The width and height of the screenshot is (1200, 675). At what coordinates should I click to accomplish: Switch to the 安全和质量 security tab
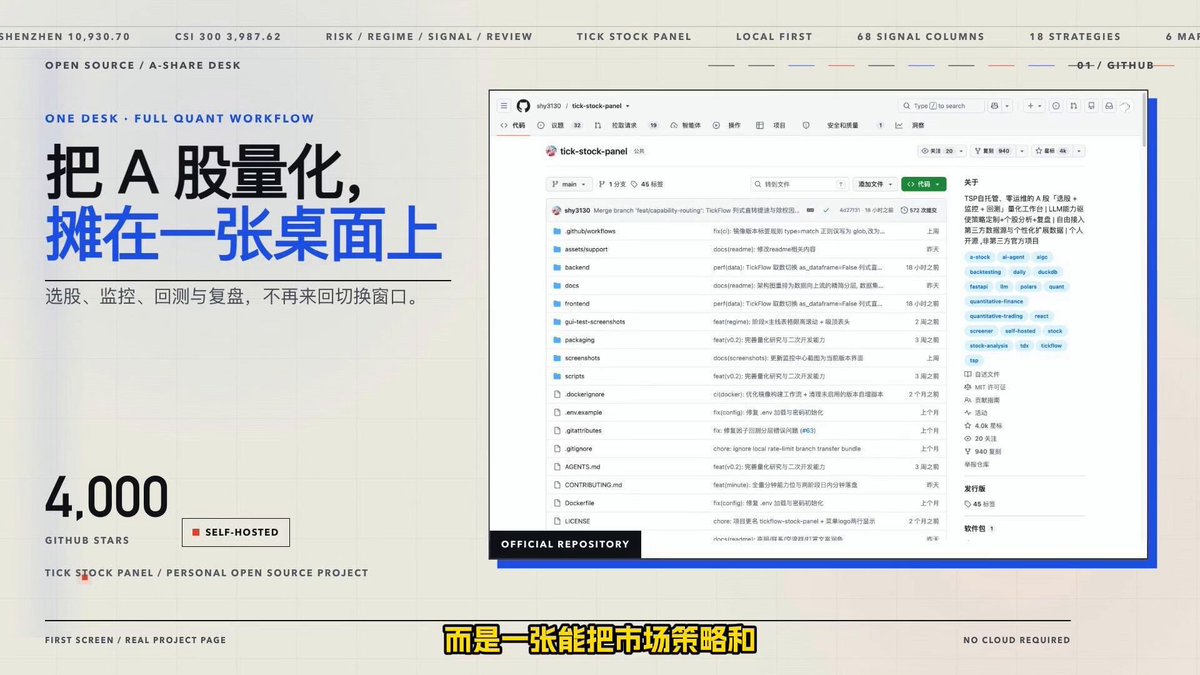pyautogui.click(x=846, y=125)
